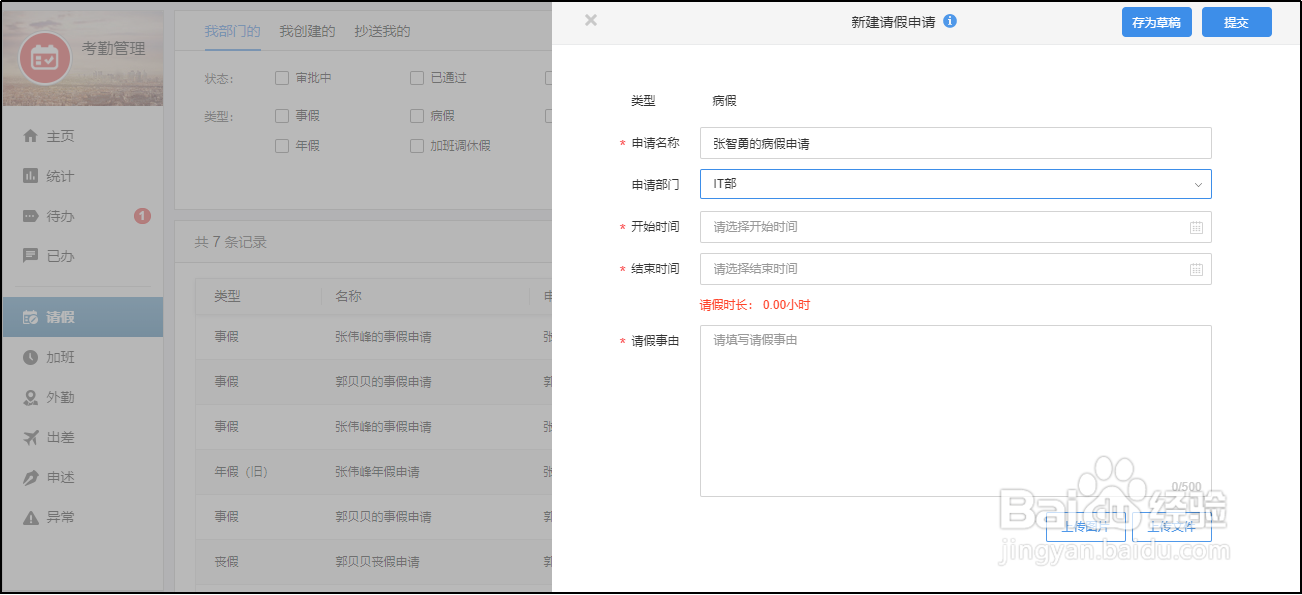Go to 主页 in the sidebar

pos(60,136)
